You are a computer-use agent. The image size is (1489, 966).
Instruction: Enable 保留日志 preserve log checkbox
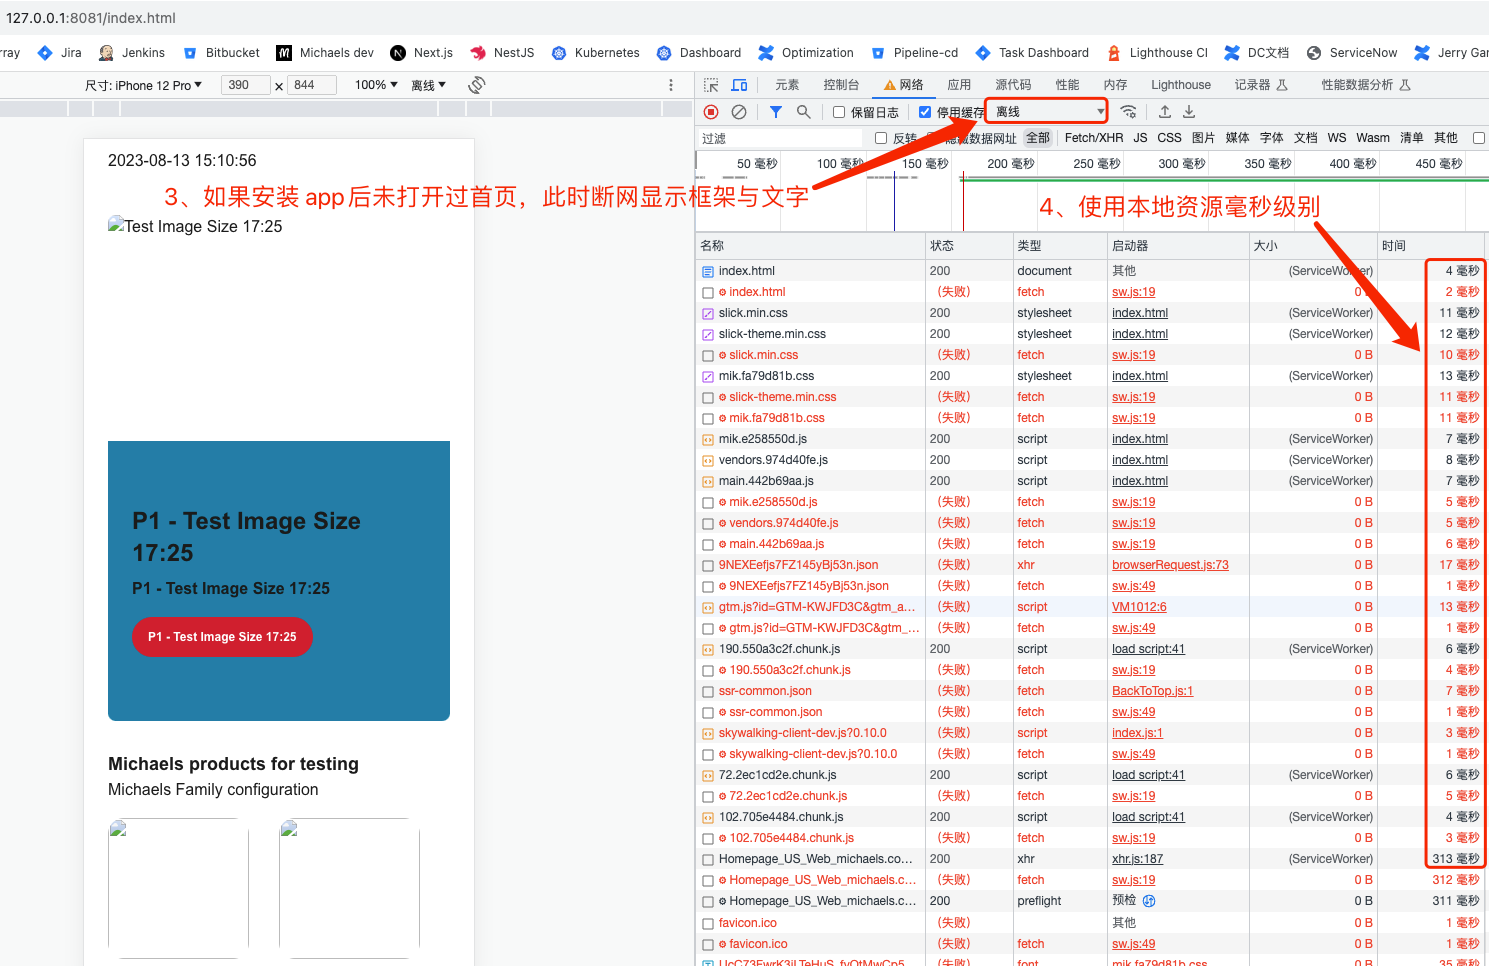pos(839,112)
